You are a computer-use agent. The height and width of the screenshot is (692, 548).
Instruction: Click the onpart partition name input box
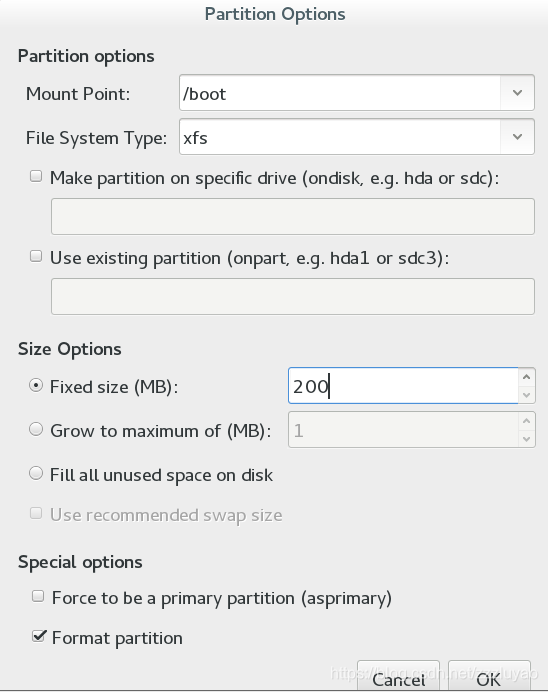[x=293, y=296]
